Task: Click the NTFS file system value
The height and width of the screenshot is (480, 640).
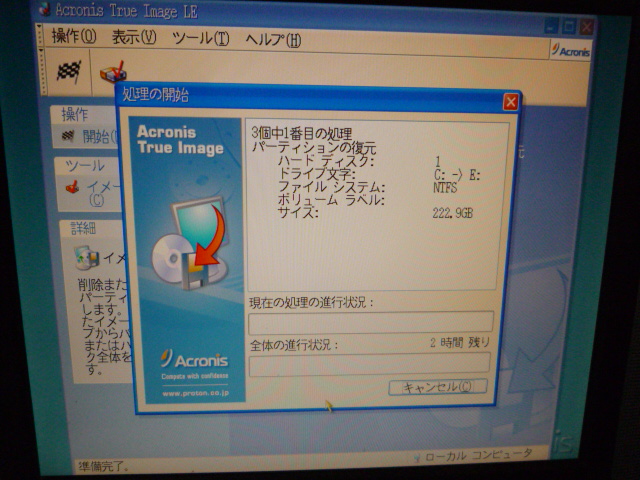Action: coord(445,188)
